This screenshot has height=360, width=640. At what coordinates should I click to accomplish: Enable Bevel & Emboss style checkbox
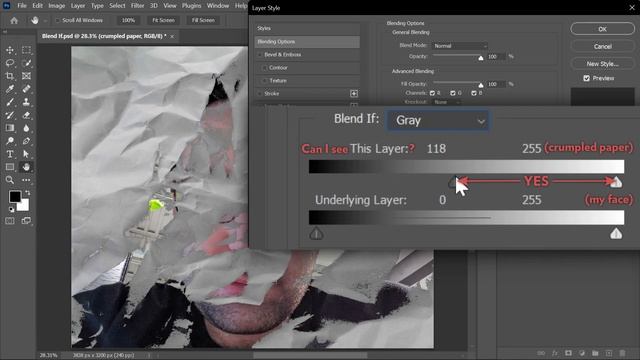(x=260, y=55)
